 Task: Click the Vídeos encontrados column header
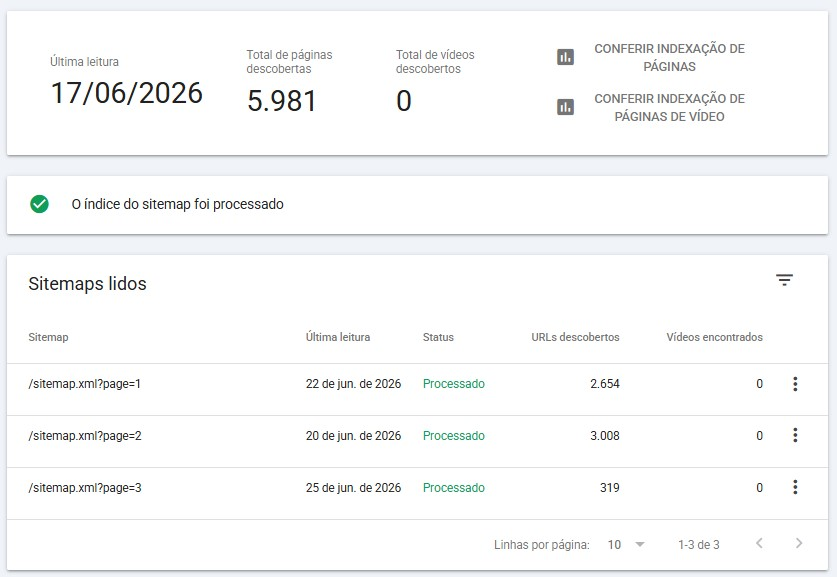point(714,337)
